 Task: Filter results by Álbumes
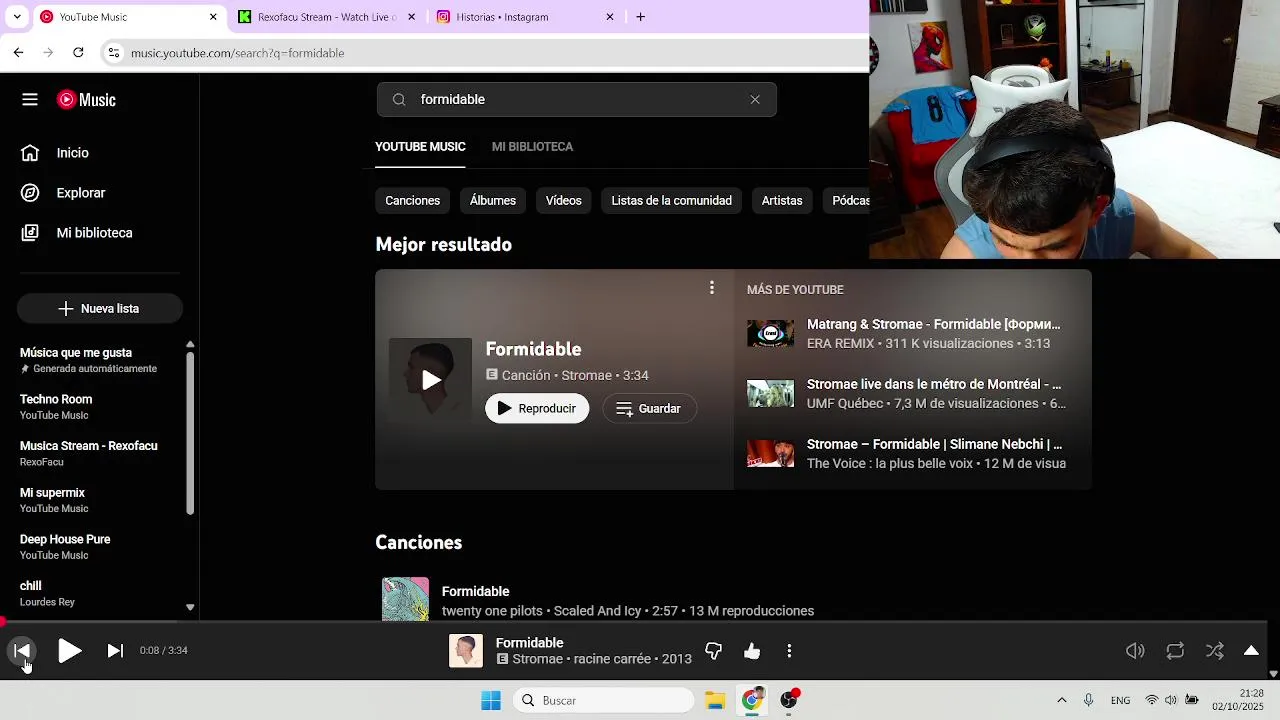493,201
